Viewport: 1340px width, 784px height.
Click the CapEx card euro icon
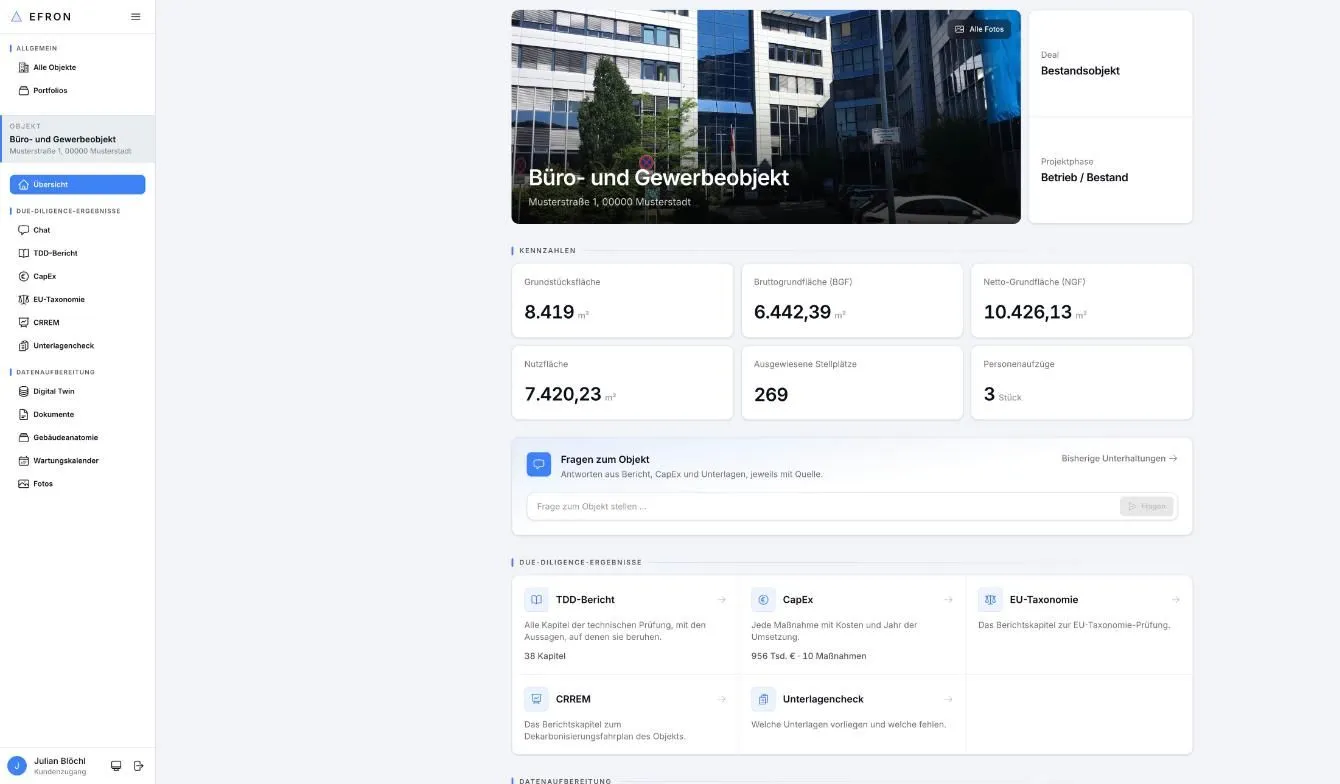coord(763,600)
